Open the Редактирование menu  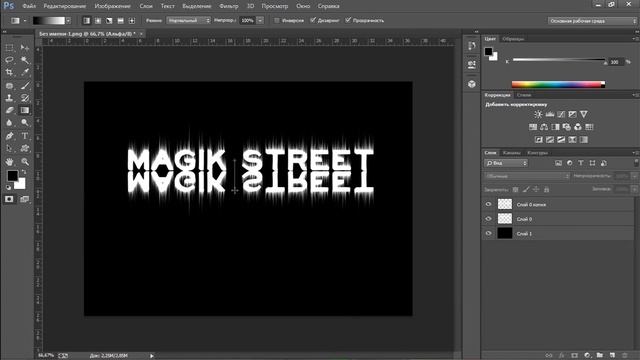coord(64,6)
